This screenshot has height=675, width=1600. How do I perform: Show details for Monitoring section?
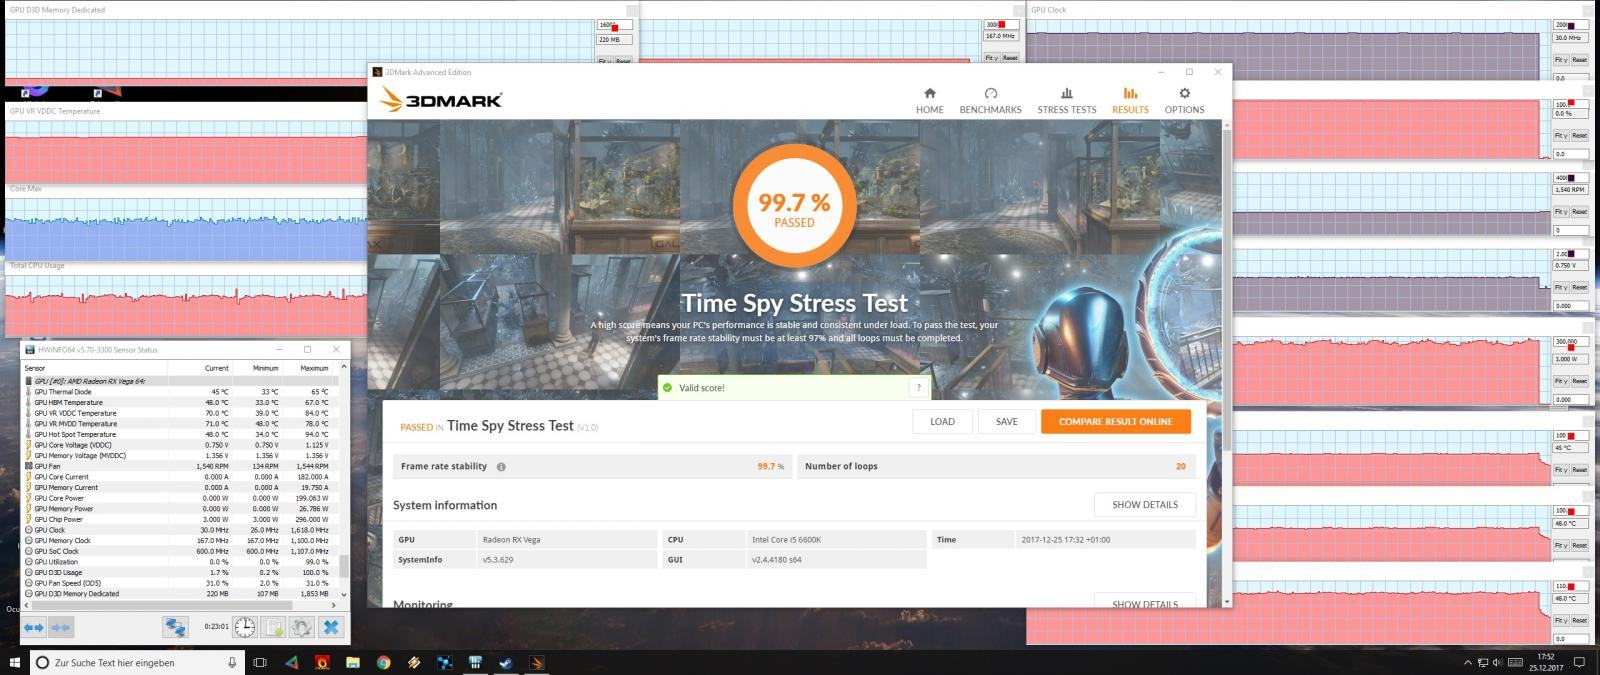(1144, 602)
